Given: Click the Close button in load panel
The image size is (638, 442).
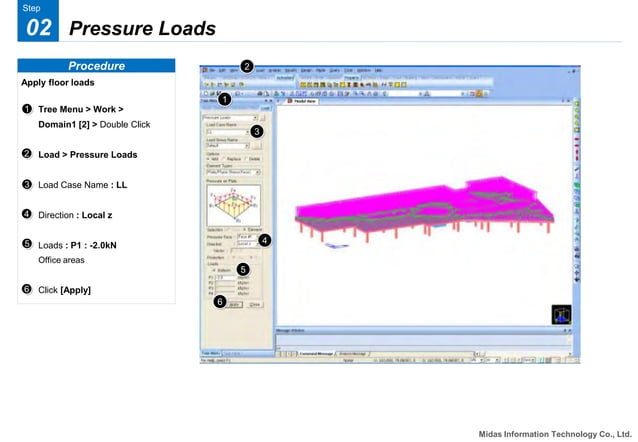Looking at the screenshot, I should [256, 304].
